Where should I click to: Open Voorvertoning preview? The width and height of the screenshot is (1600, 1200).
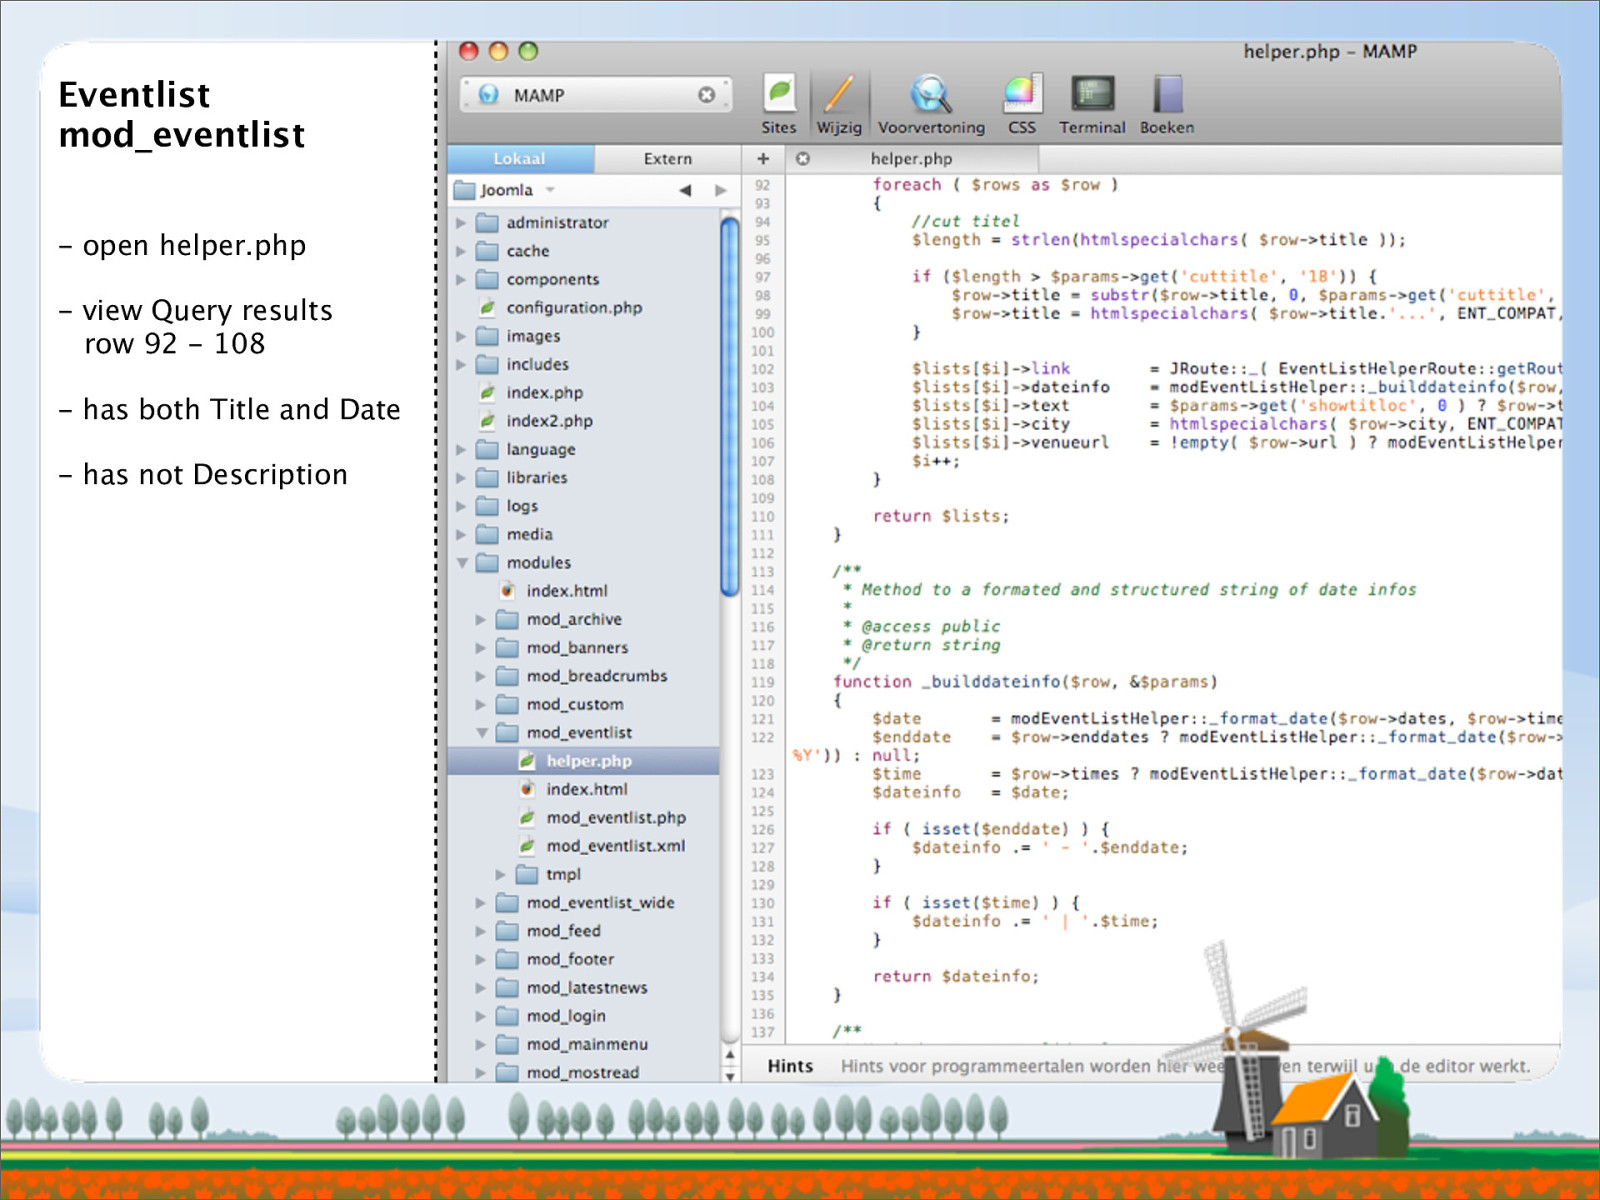(931, 104)
